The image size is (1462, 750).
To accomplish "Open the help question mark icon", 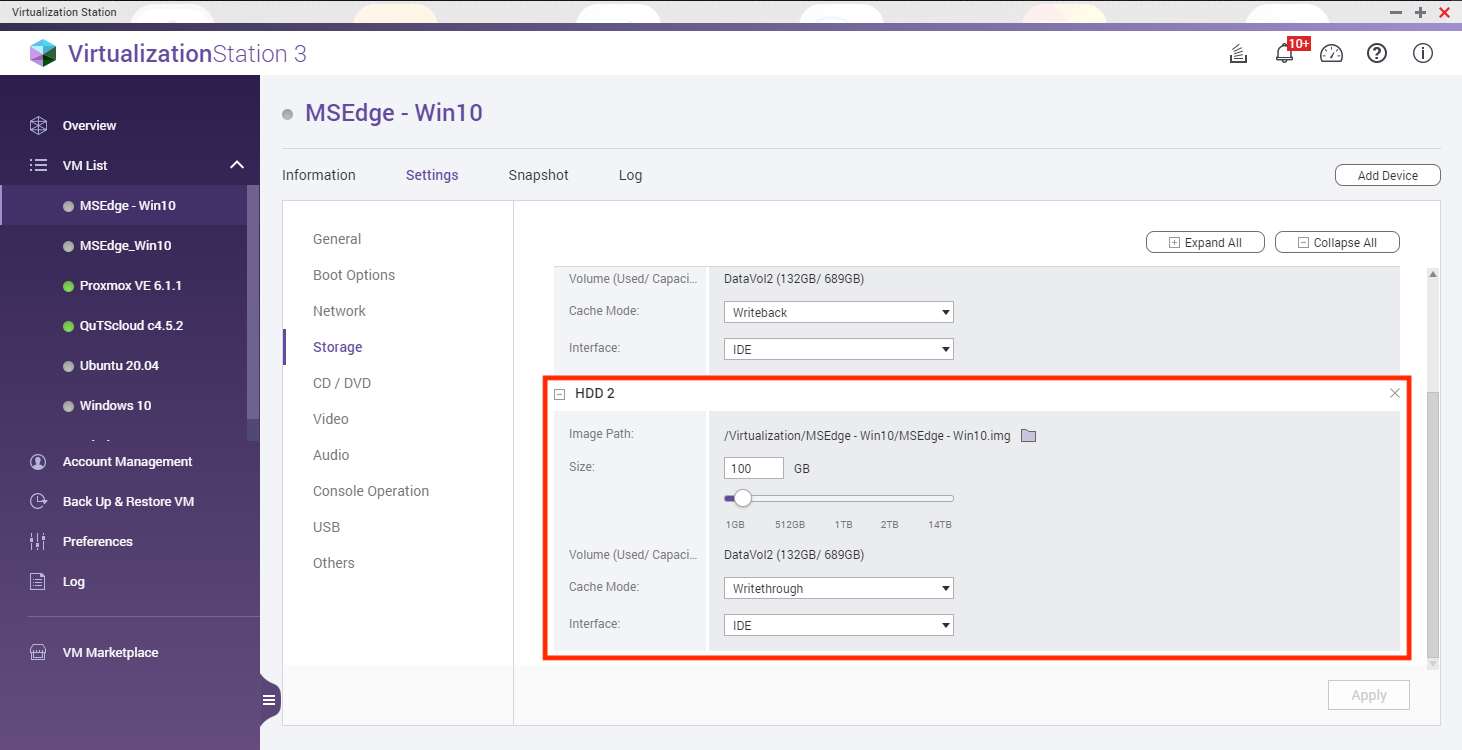I will pos(1377,54).
